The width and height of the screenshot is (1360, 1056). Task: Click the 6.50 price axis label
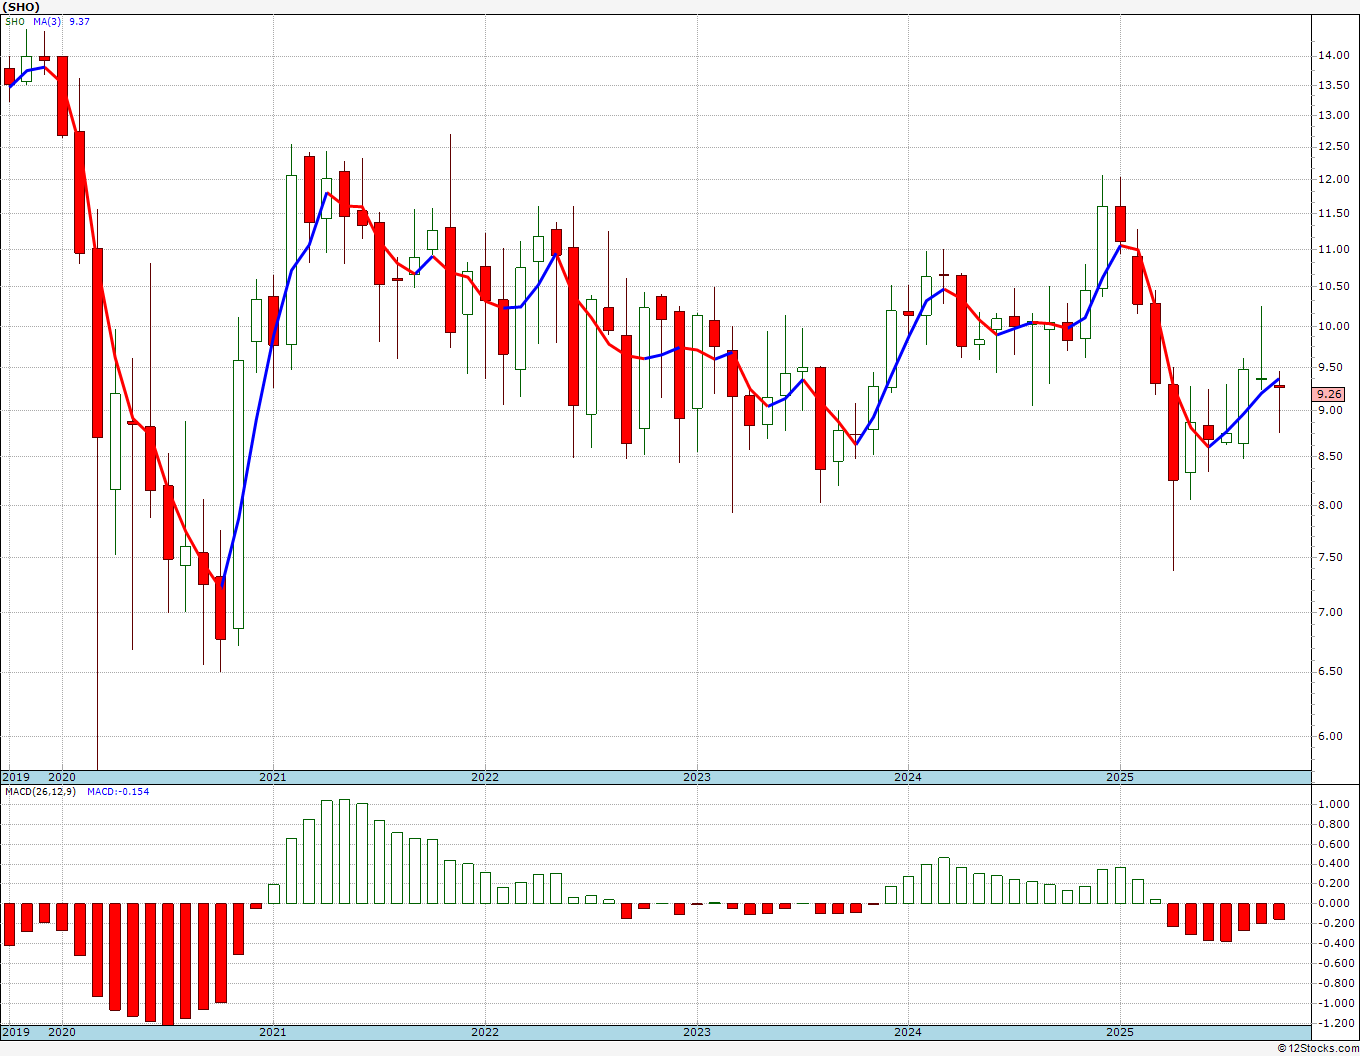[1331, 671]
